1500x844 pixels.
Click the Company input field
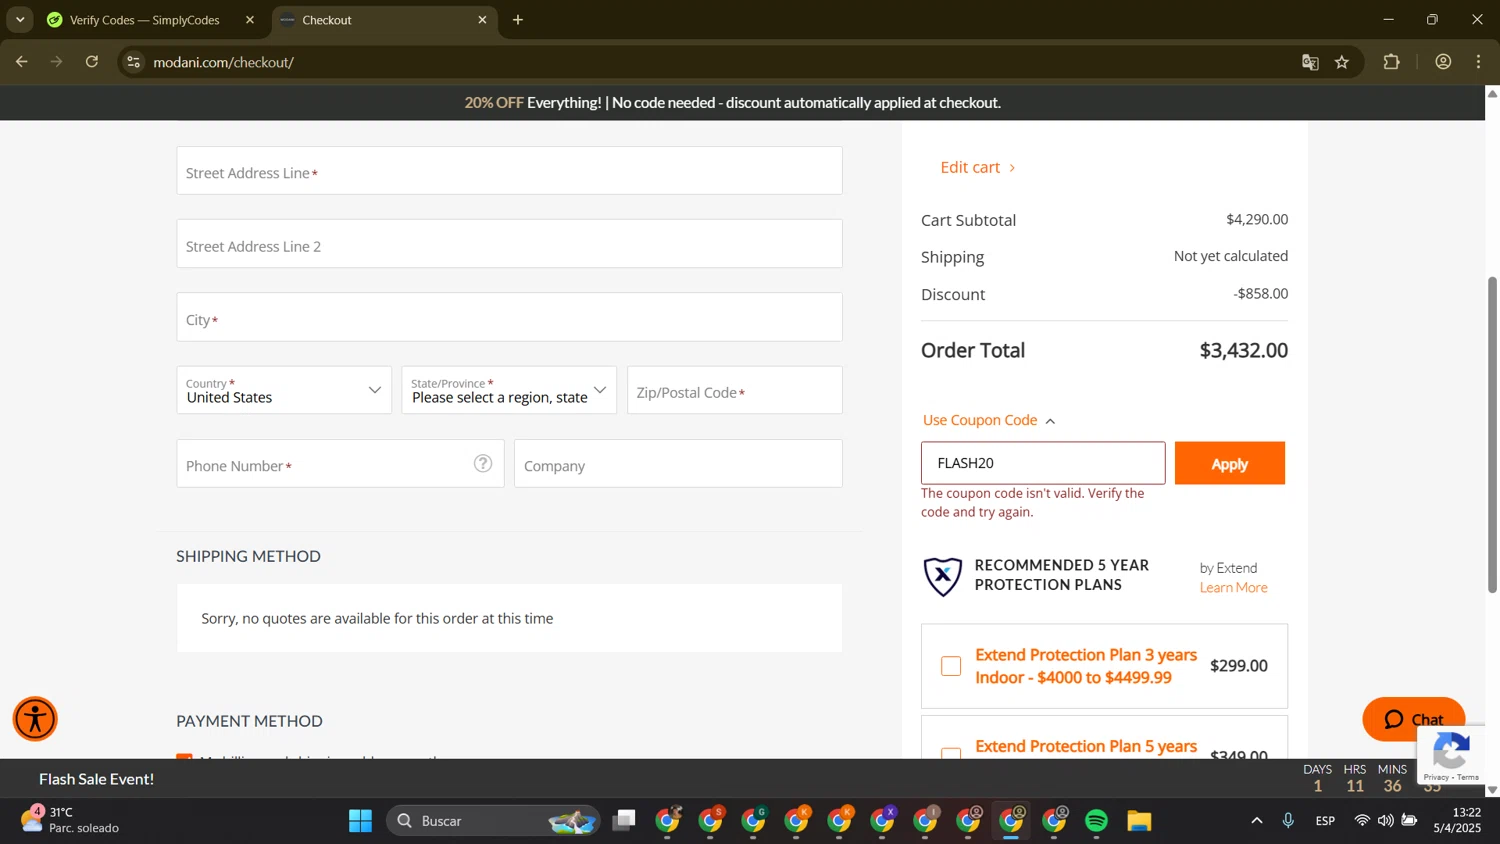(x=678, y=464)
